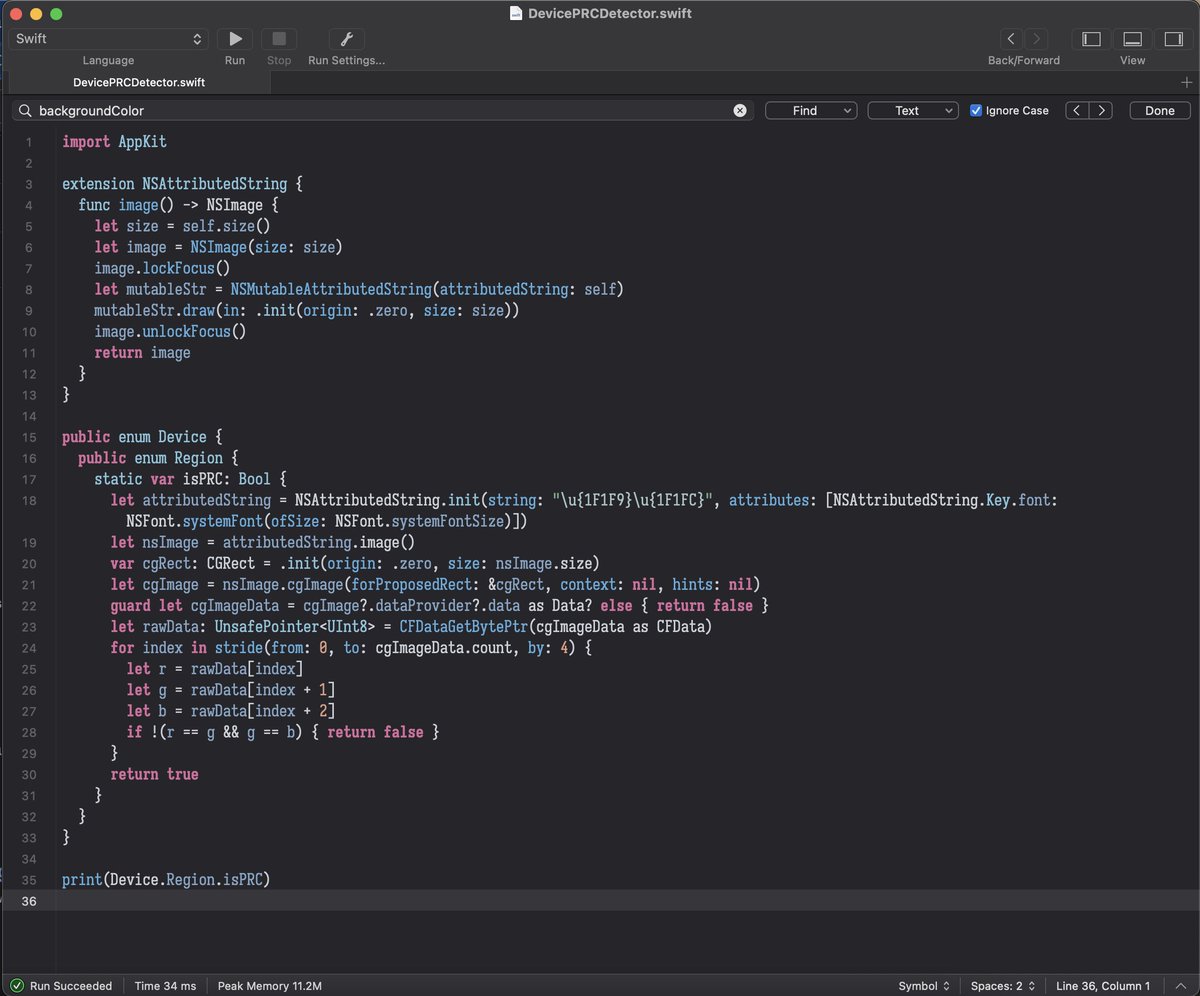Image resolution: width=1200 pixels, height=996 pixels.
Task: Click the Run Succeeded status text
Action: [x=71, y=986]
